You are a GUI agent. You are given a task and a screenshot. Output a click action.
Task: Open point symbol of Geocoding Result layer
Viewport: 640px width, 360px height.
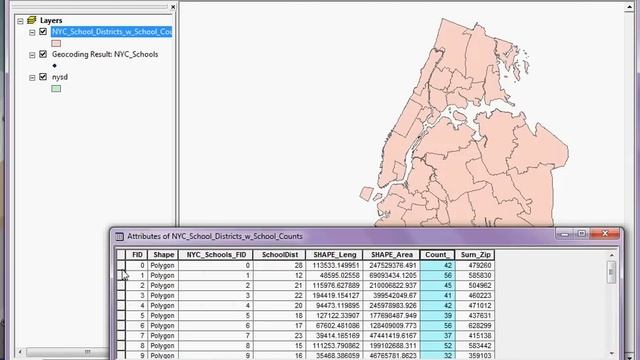[x=55, y=66]
